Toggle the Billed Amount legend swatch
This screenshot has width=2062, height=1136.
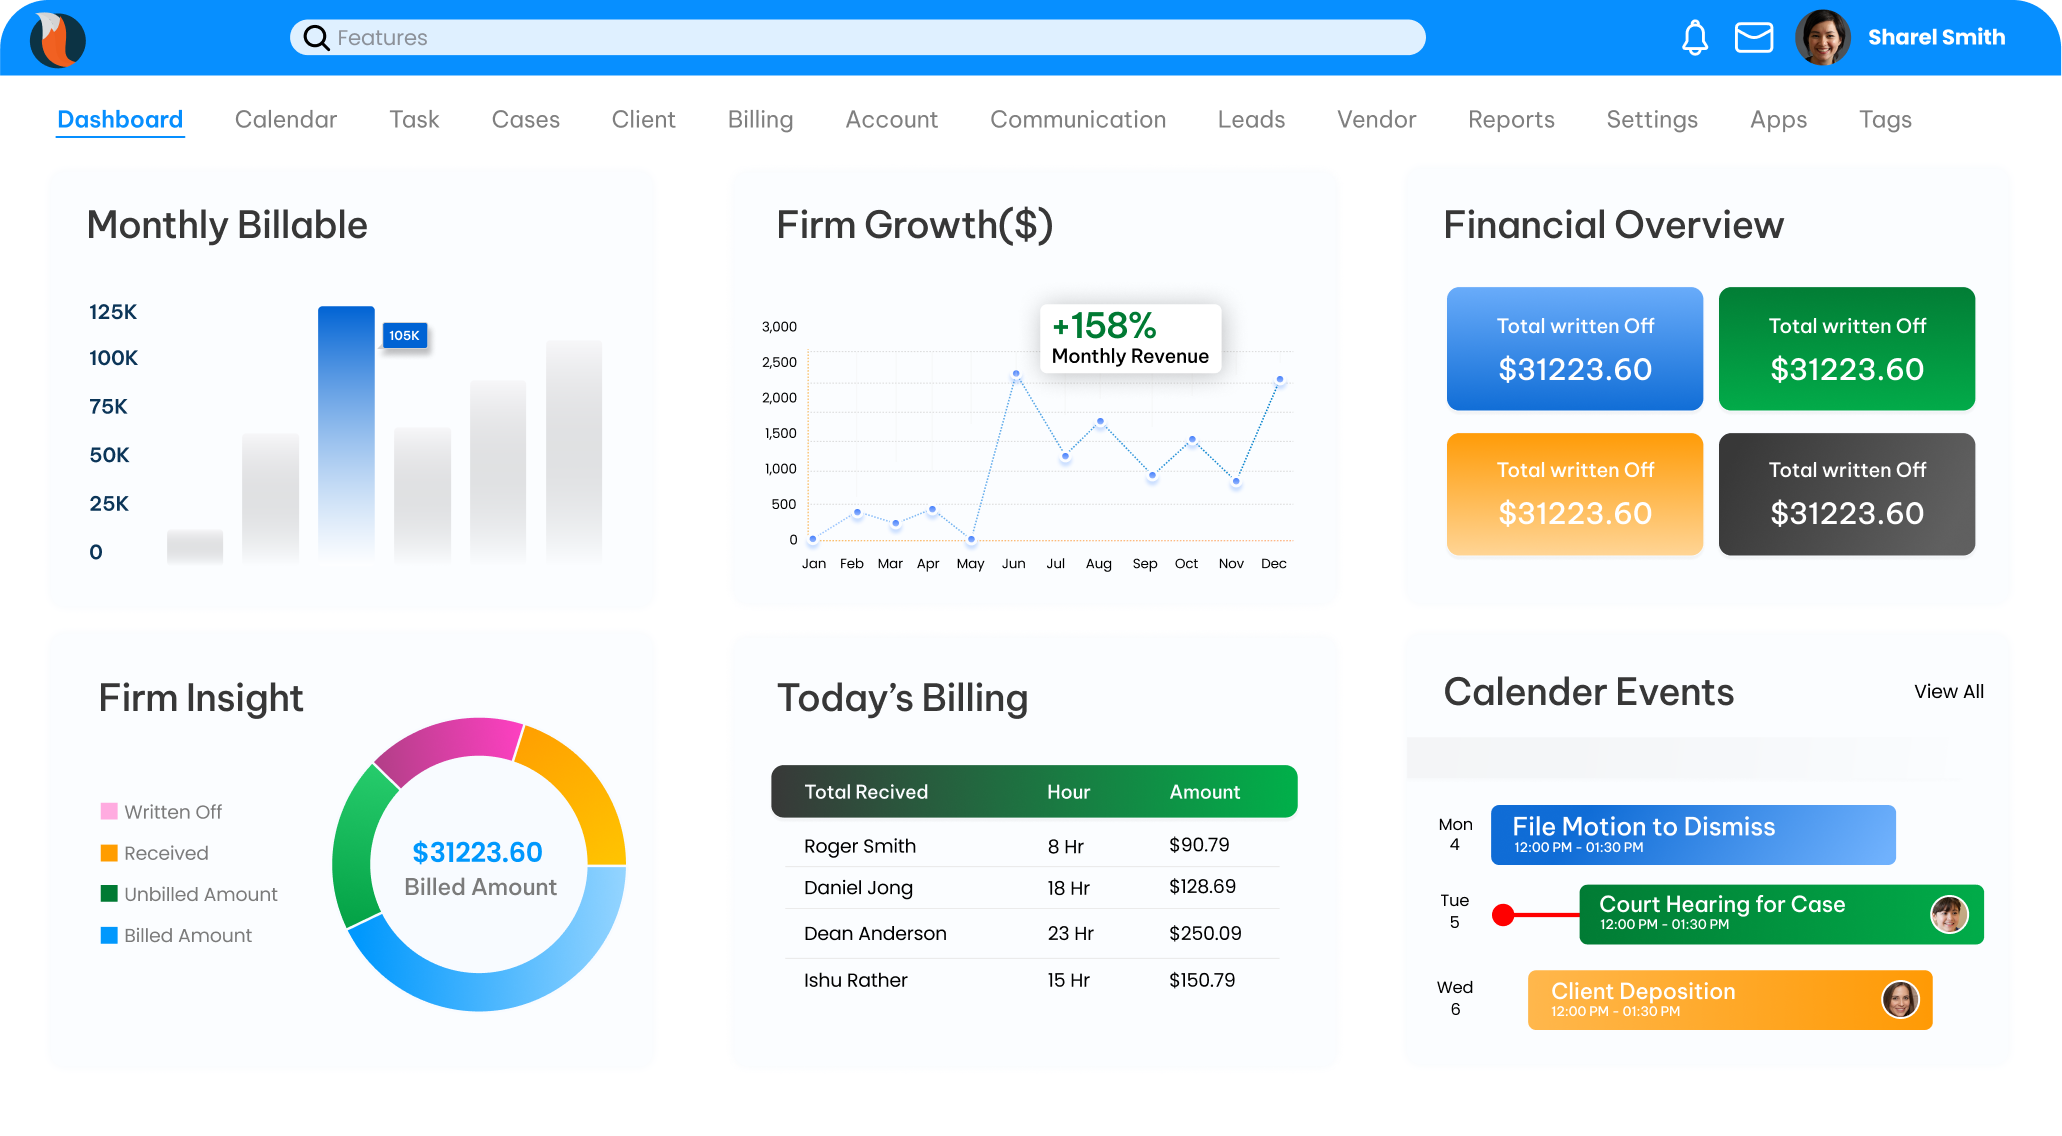[x=109, y=935]
